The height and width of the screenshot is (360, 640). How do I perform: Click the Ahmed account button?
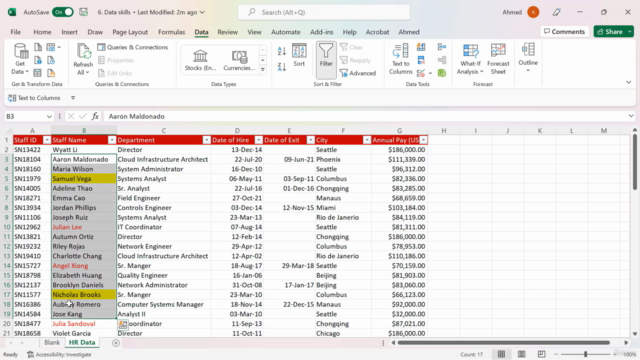pyautogui.click(x=521, y=12)
